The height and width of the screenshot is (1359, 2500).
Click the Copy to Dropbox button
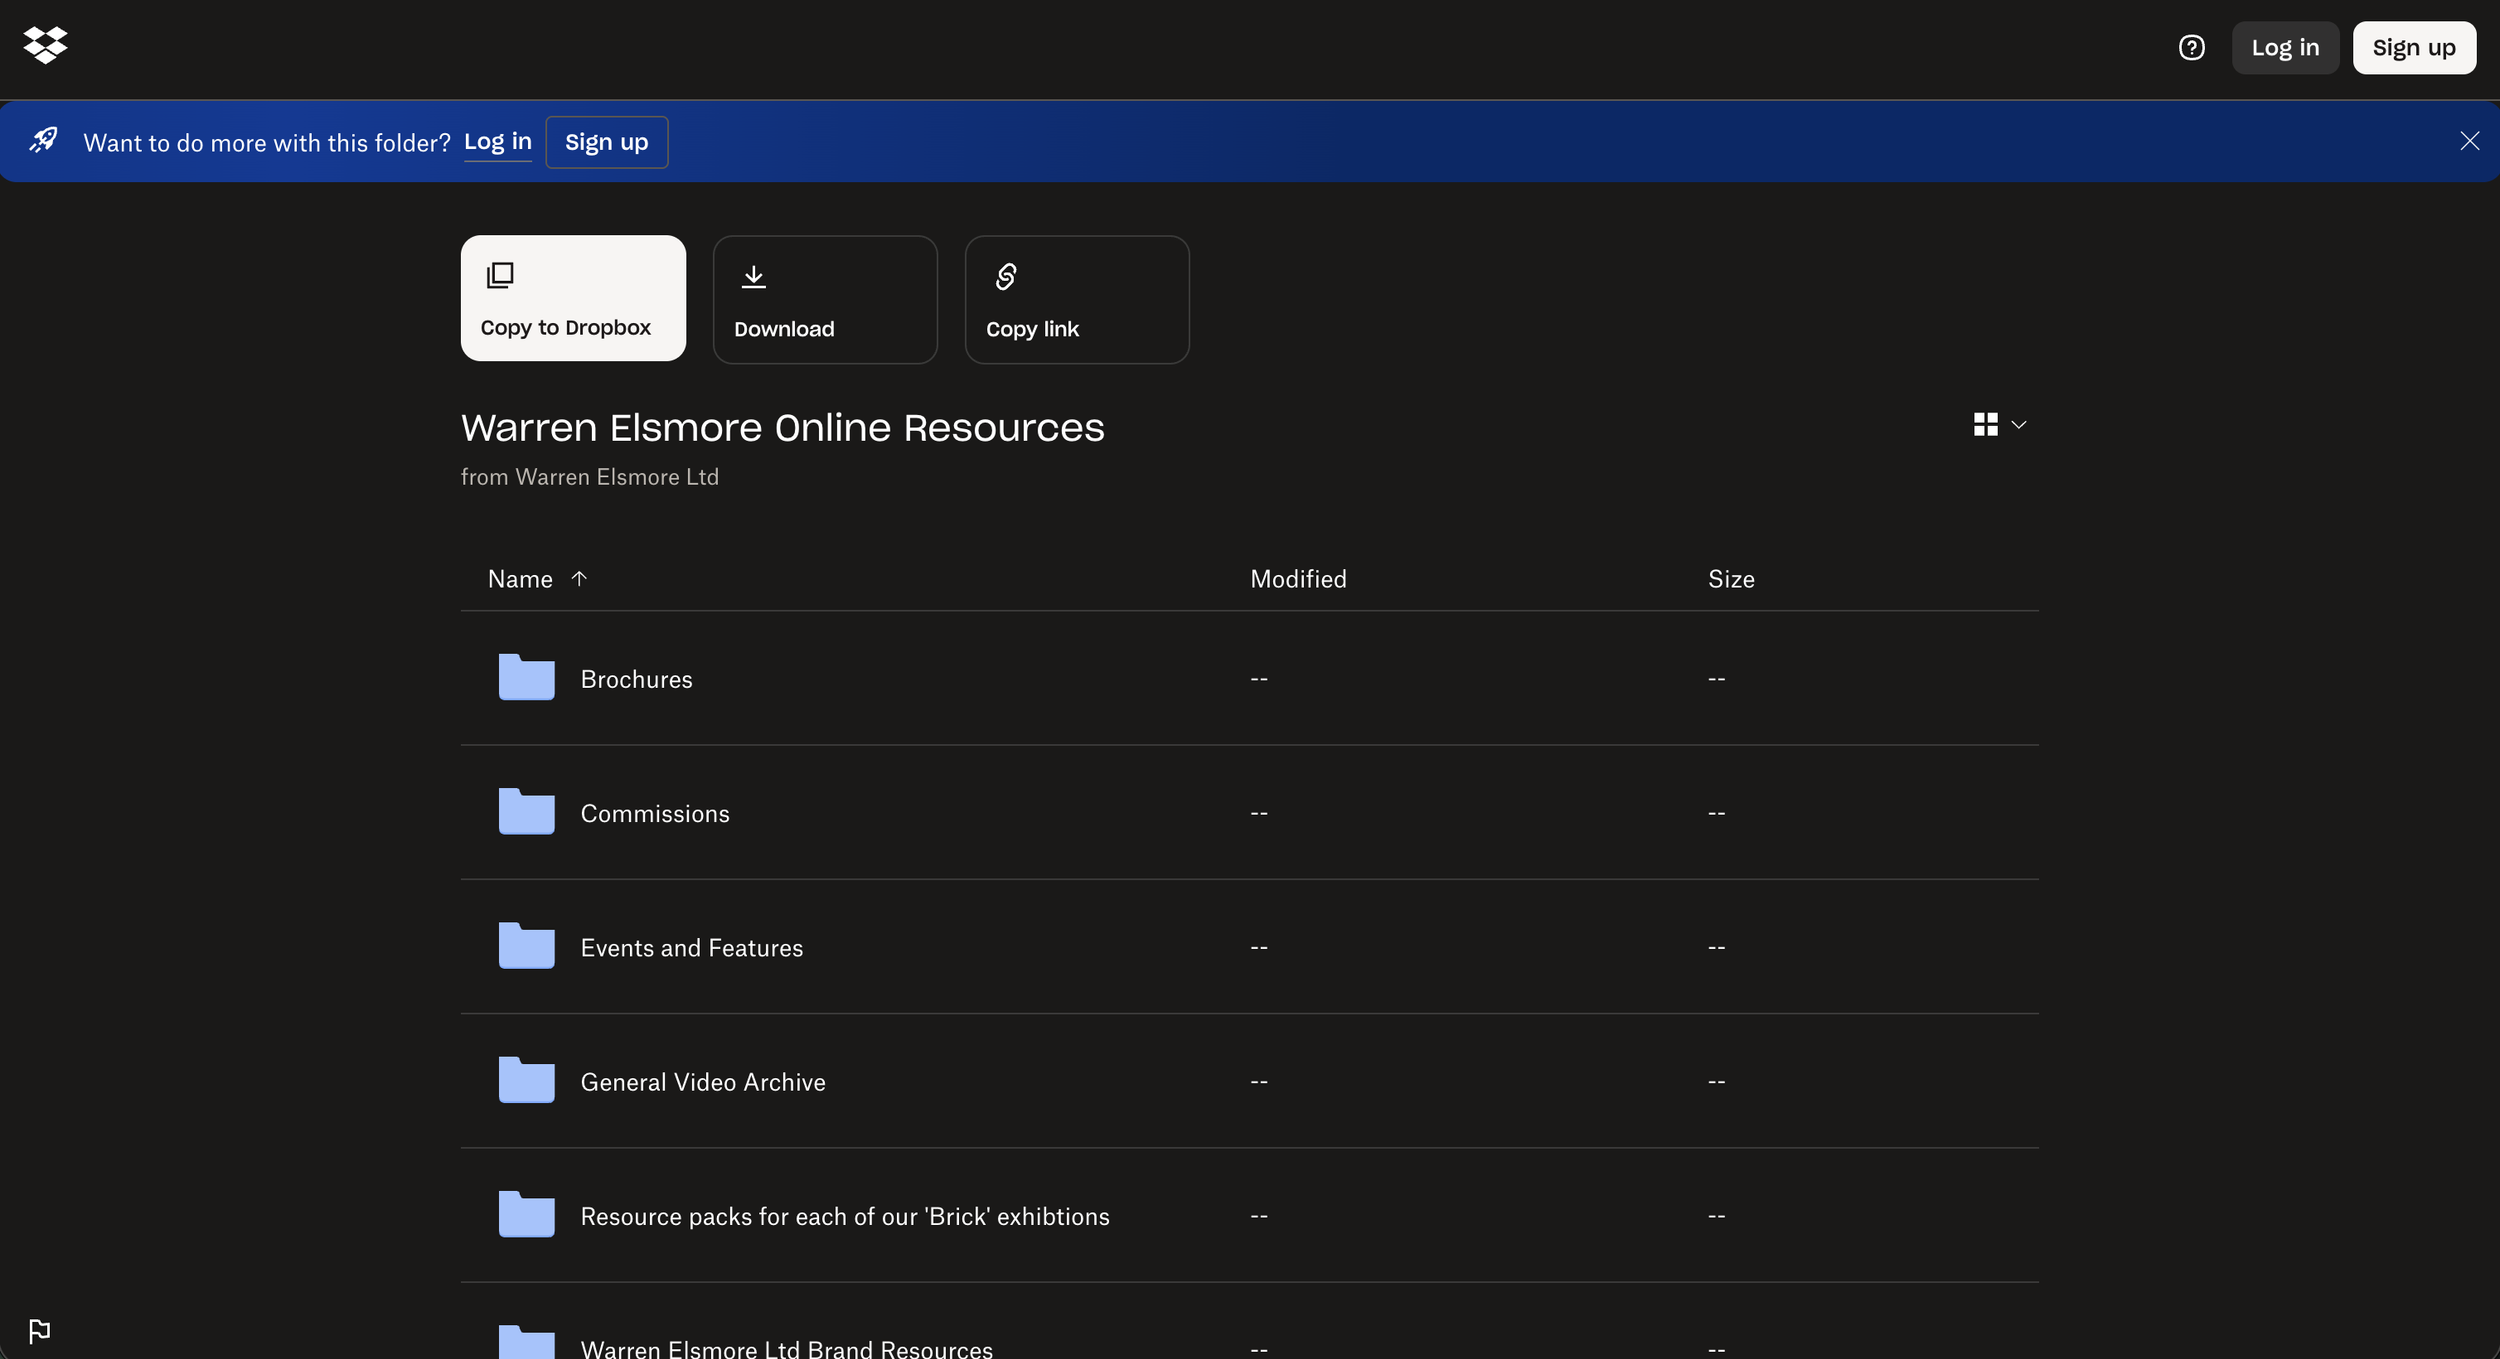click(x=573, y=298)
